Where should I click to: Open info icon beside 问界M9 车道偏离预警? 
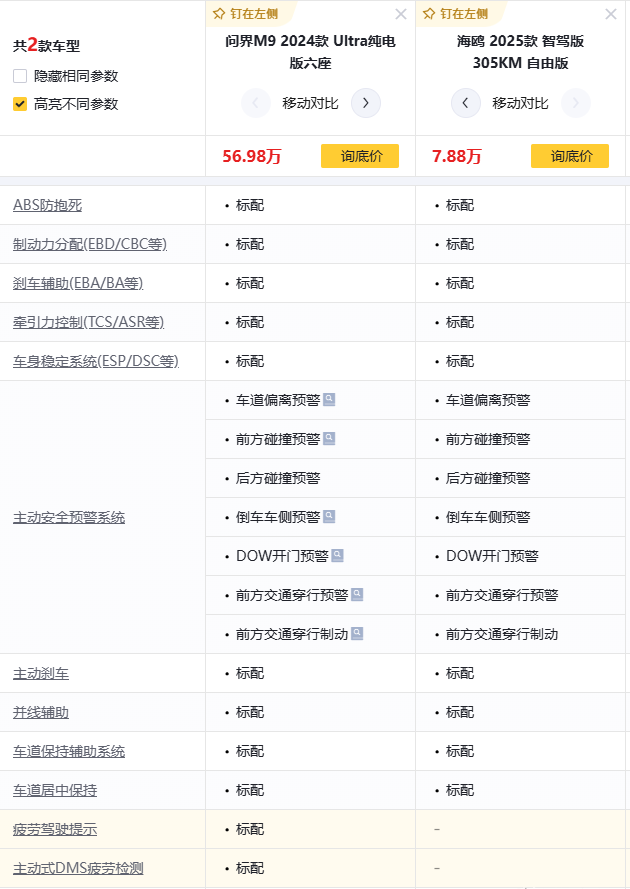tap(329, 400)
